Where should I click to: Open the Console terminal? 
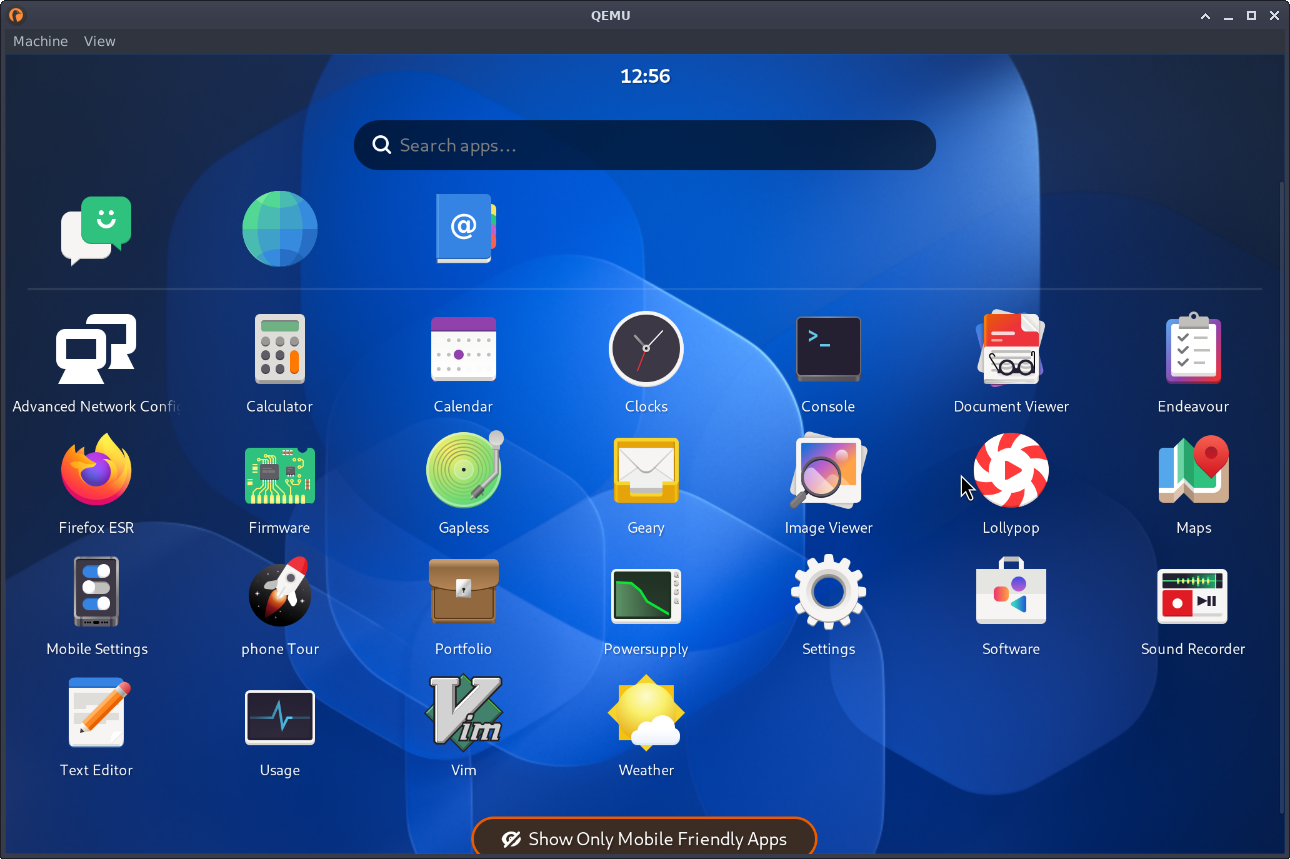828,349
